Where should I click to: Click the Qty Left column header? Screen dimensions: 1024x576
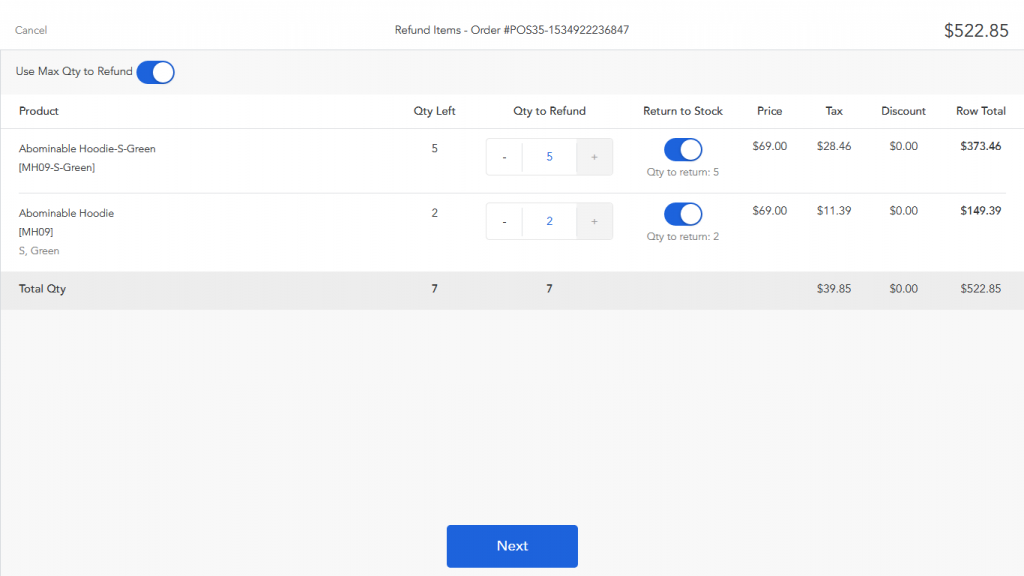pos(434,111)
